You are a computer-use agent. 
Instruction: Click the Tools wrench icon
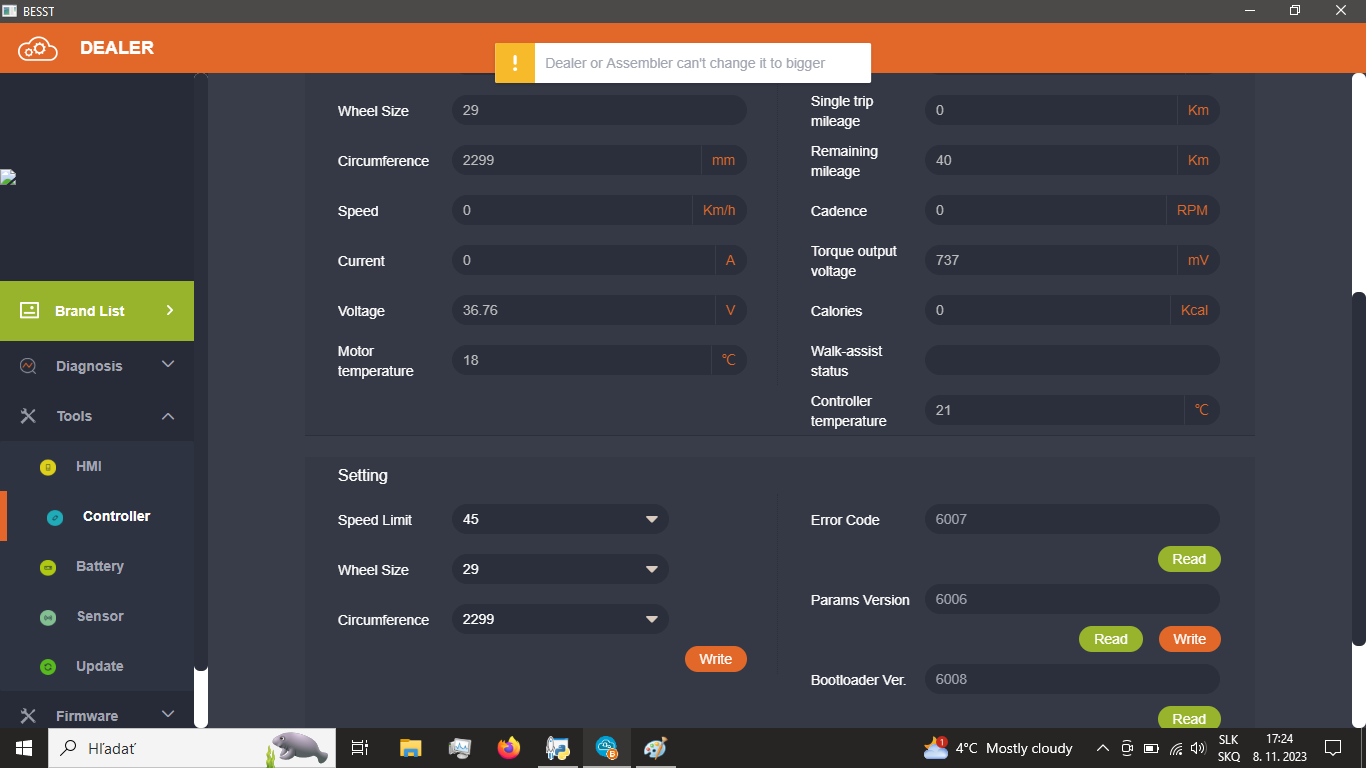coord(28,416)
